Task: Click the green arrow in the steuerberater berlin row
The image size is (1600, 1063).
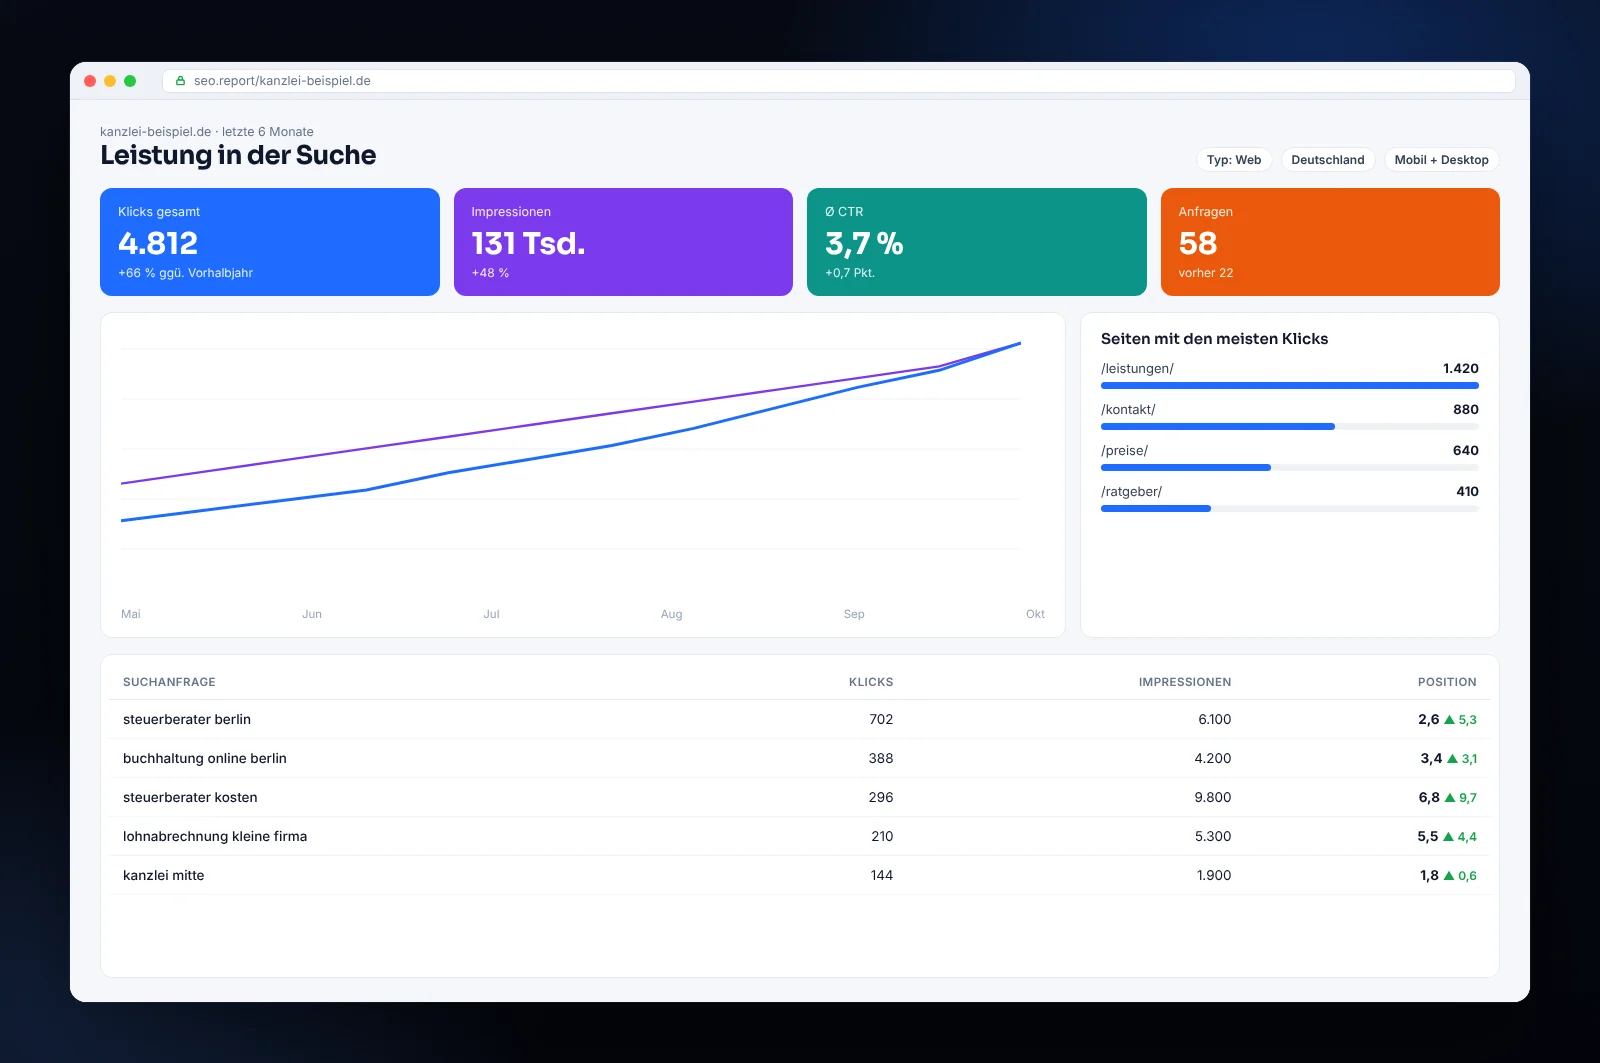Action: point(1449,719)
